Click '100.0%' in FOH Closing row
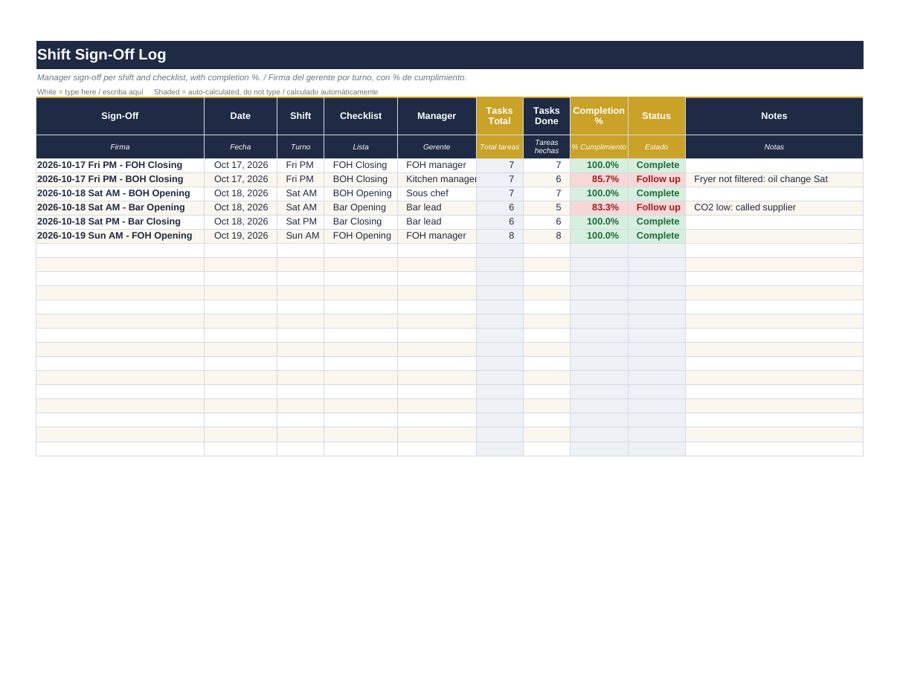The width and height of the screenshot is (900, 695). click(599, 165)
